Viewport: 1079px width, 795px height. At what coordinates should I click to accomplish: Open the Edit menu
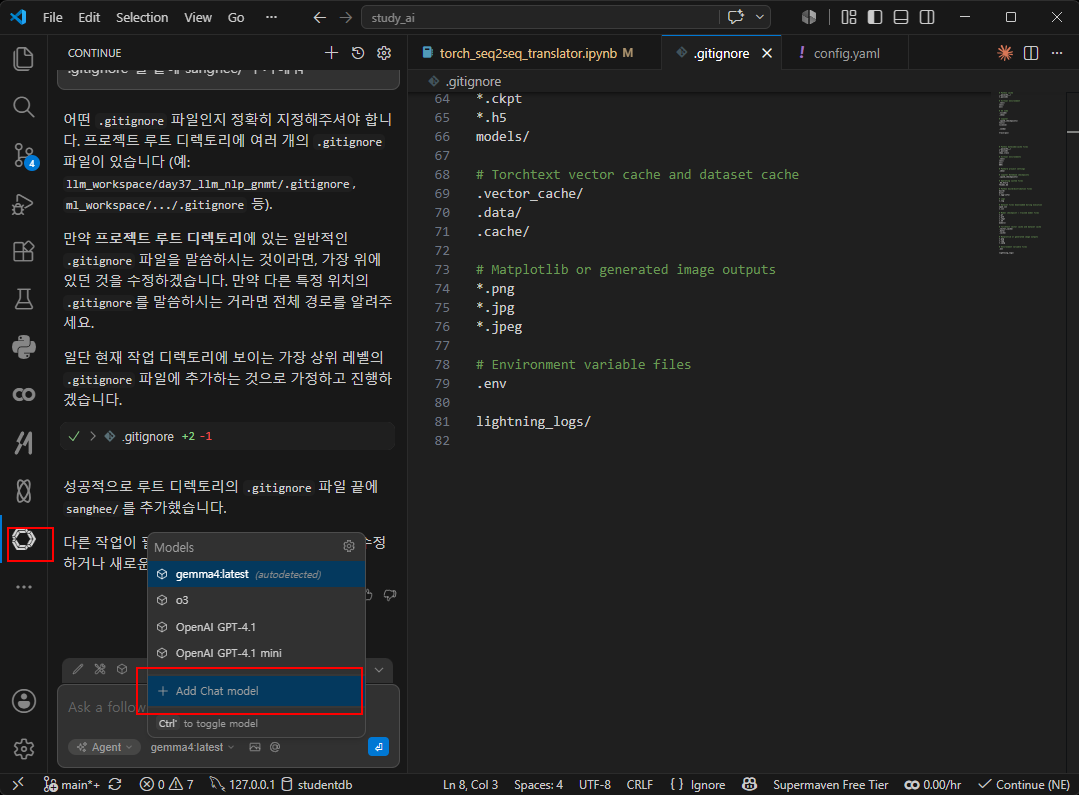click(89, 17)
